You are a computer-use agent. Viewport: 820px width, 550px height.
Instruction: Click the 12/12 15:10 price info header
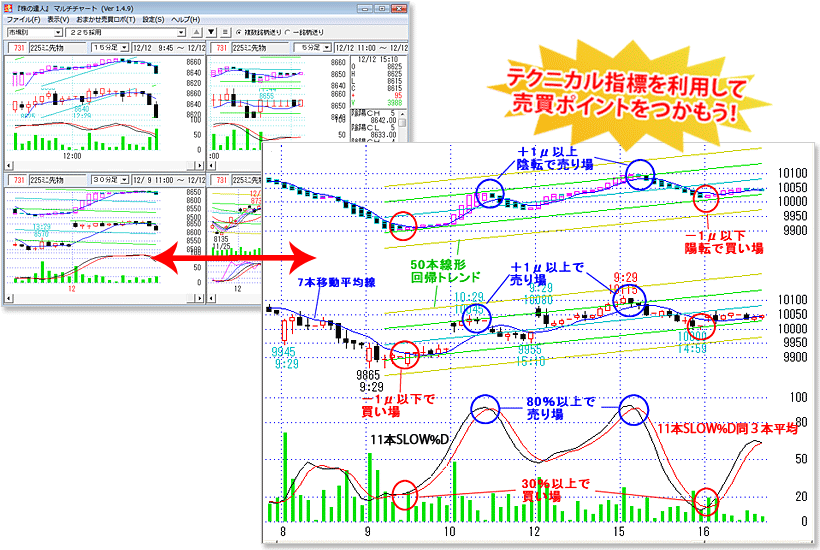tap(378, 60)
